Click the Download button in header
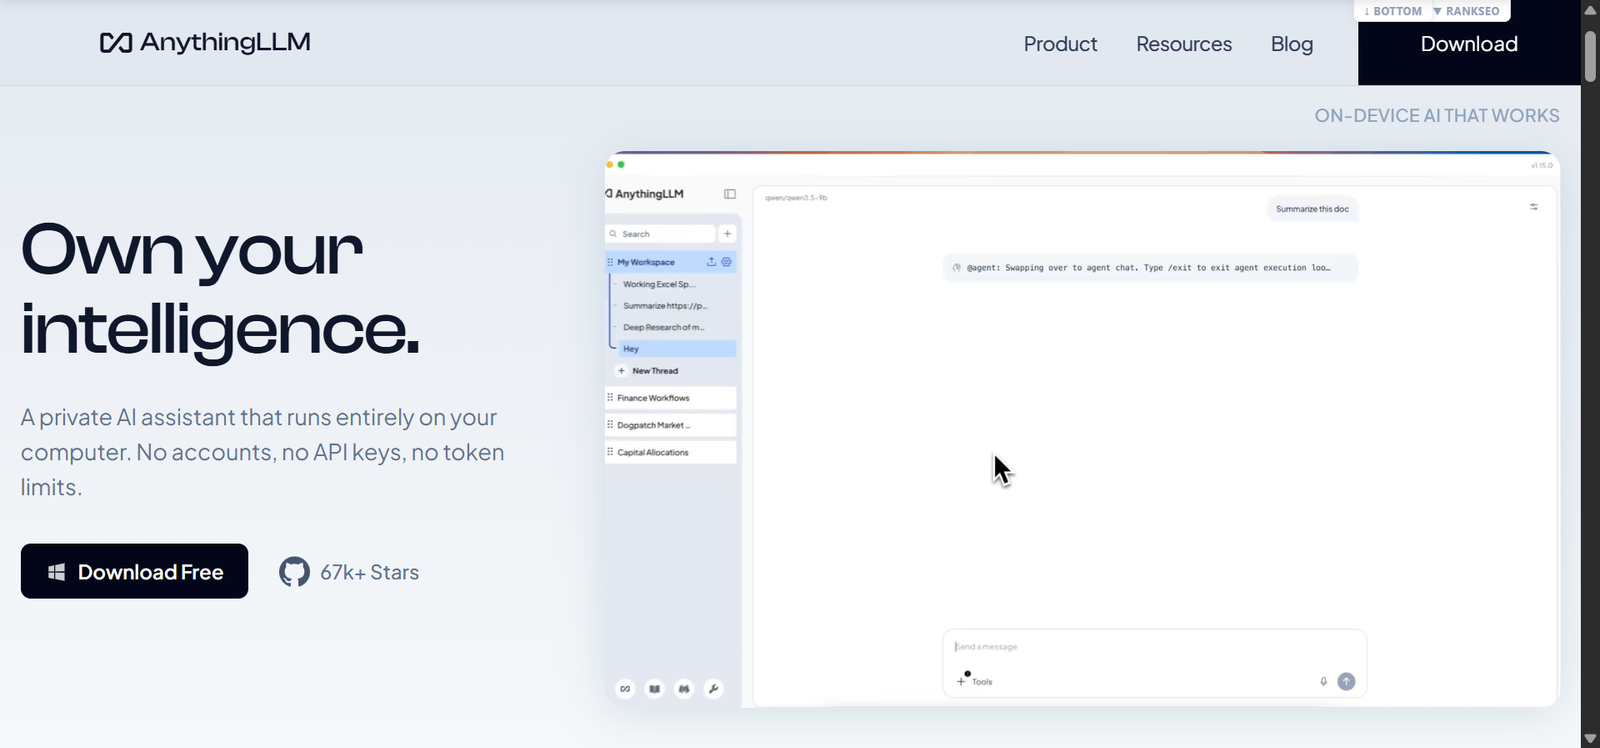 (x=1469, y=43)
